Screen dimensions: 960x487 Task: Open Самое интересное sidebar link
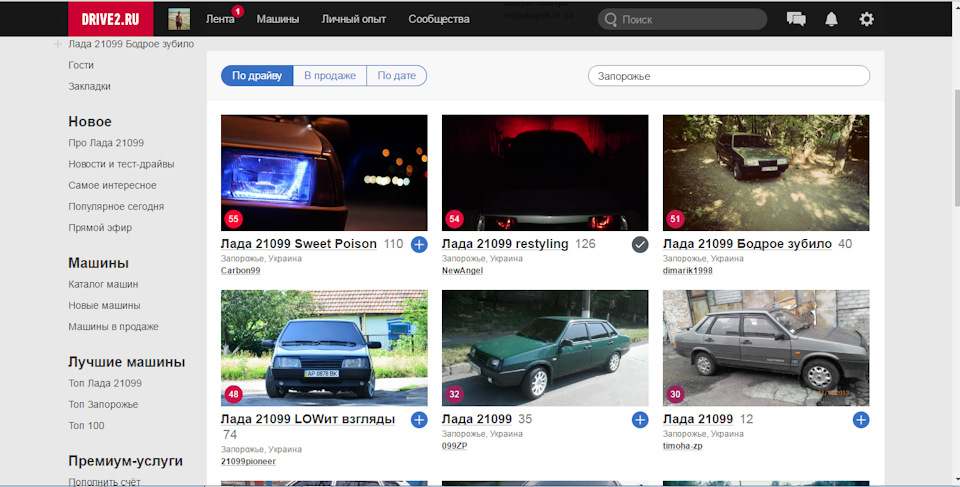pyautogui.click(x=112, y=185)
